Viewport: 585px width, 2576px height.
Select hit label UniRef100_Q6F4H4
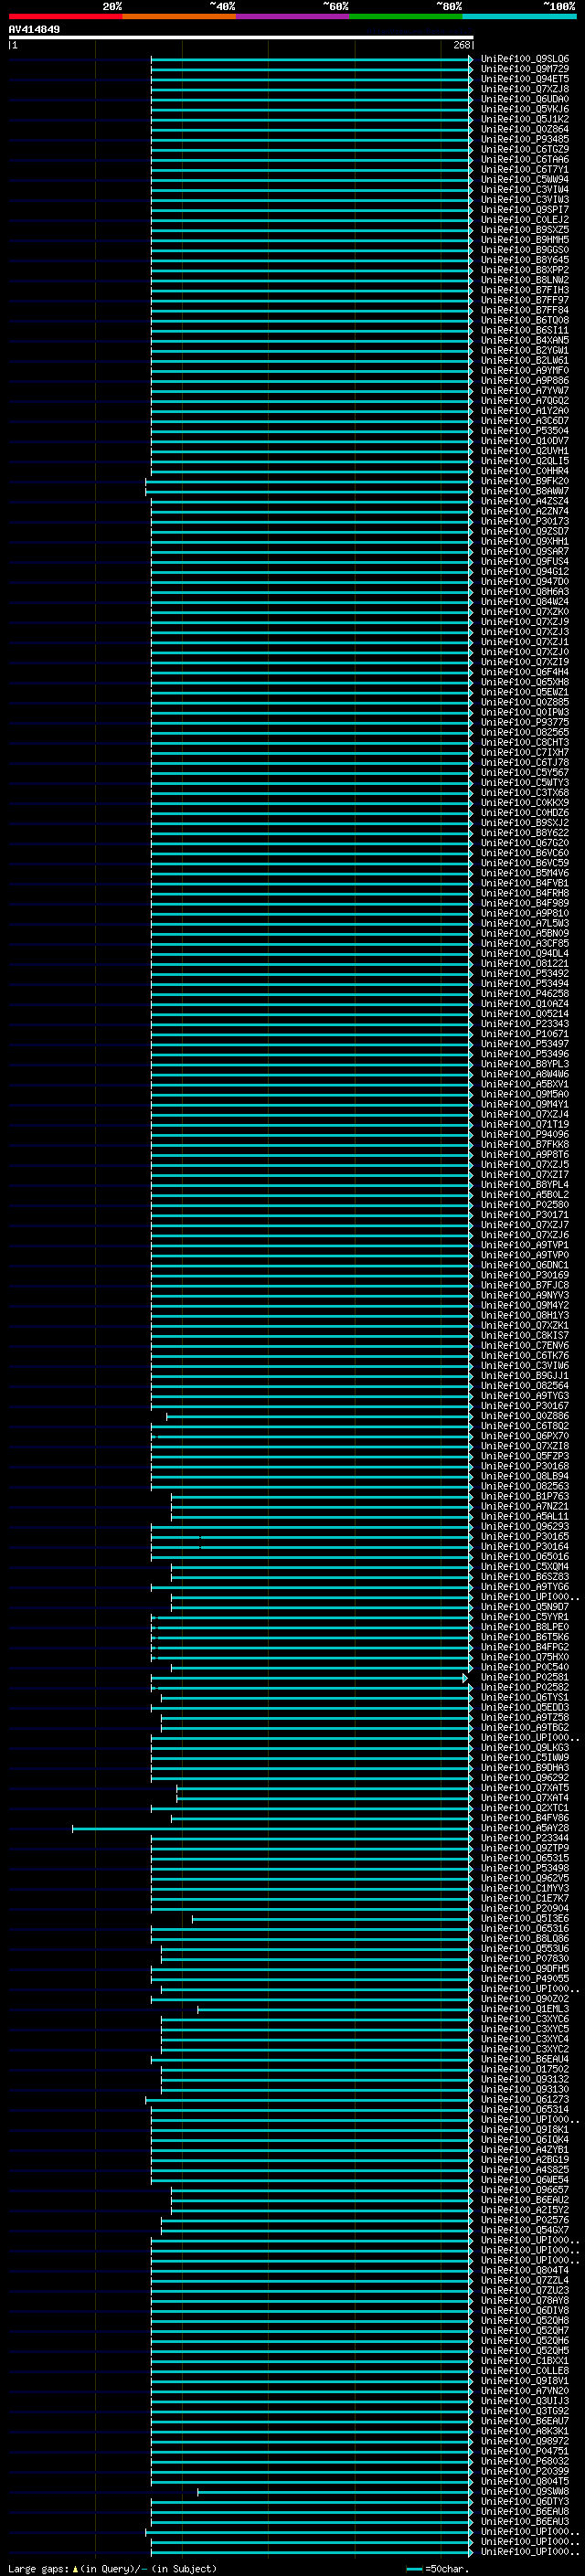point(525,672)
